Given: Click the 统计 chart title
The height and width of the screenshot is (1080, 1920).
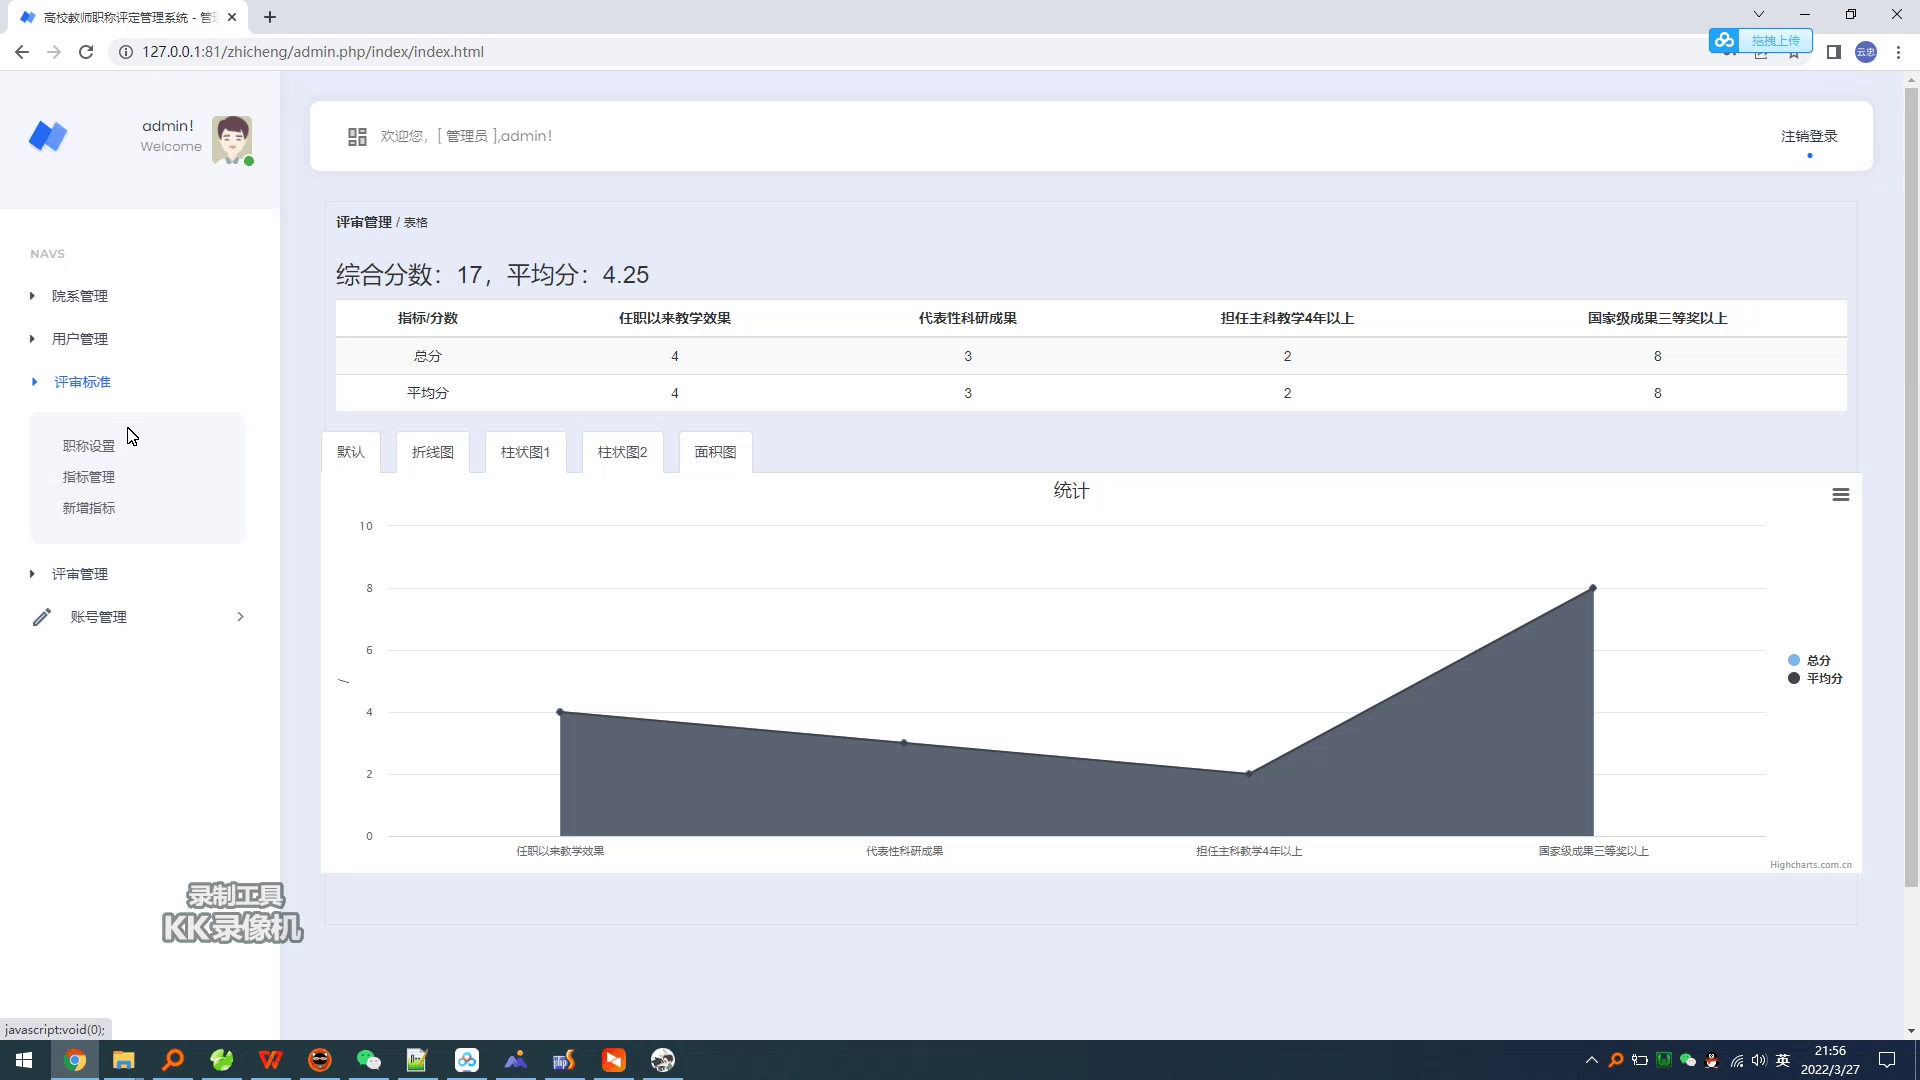Looking at the screenshot, I should tap(1071, 491).
